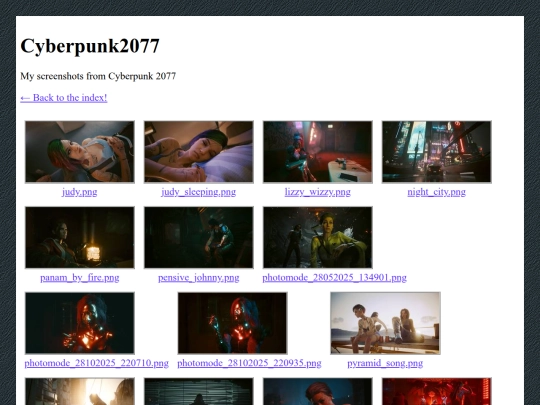
Task: Open the pyramid_song.png thumbnail
Action: [385, 323]
